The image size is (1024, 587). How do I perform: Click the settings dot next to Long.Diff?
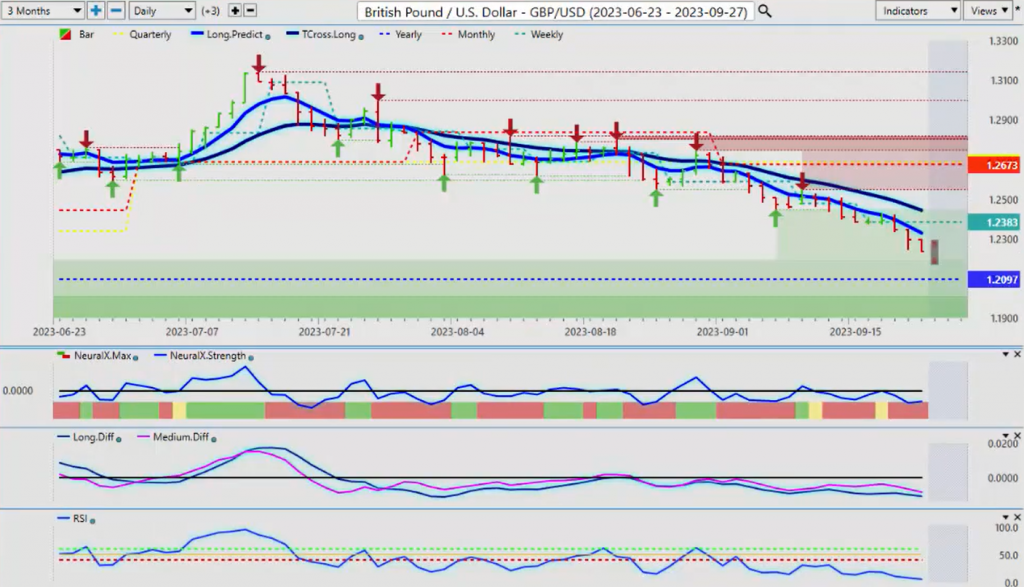coord(118,439)
